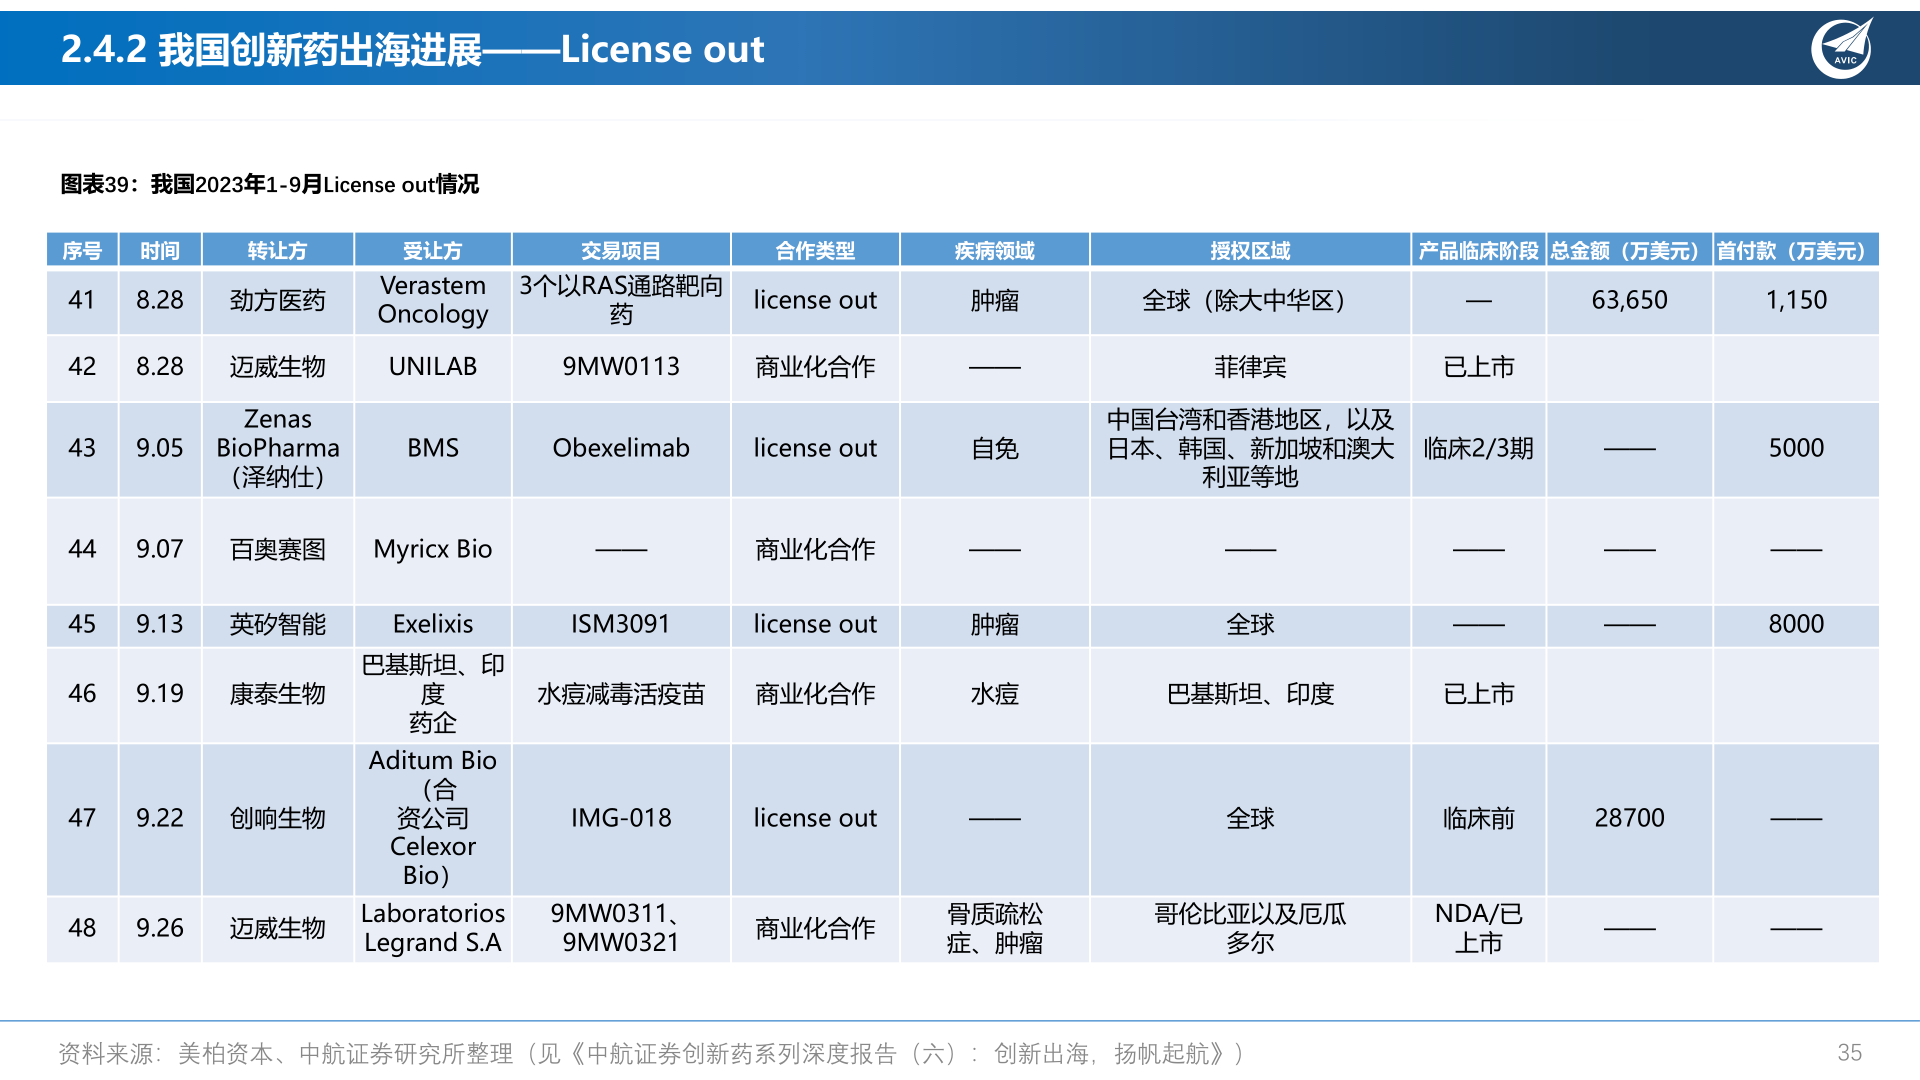The height and width of the screenshot is (1080, 1920).
Task: Click the row number cell '41'
Action: point(82,300)
